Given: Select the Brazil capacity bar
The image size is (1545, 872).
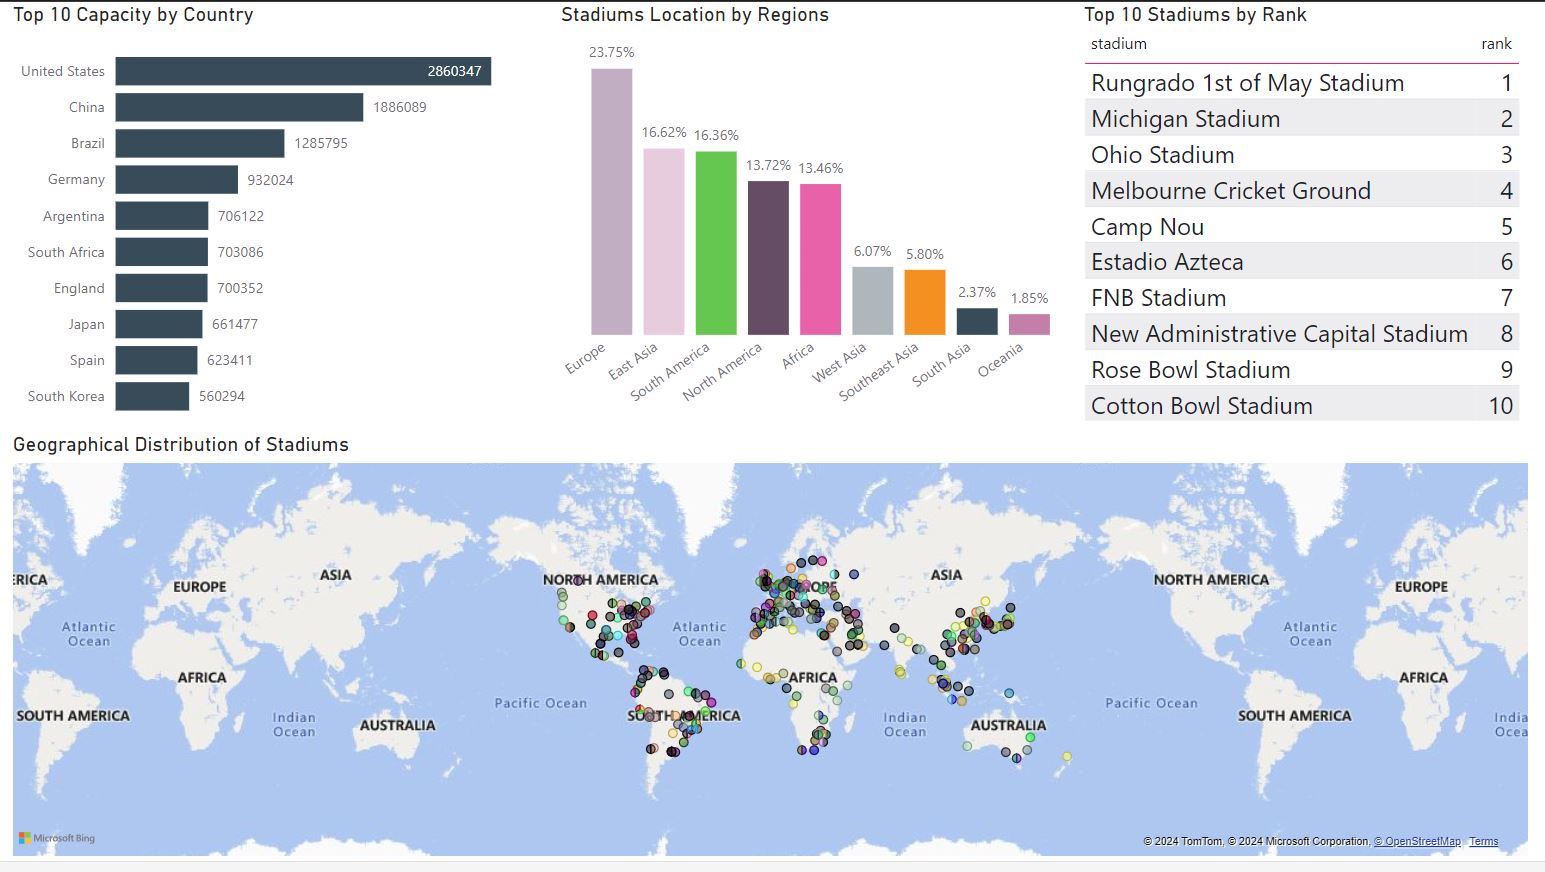Looking at the screenshot, I should coord(200,143).
